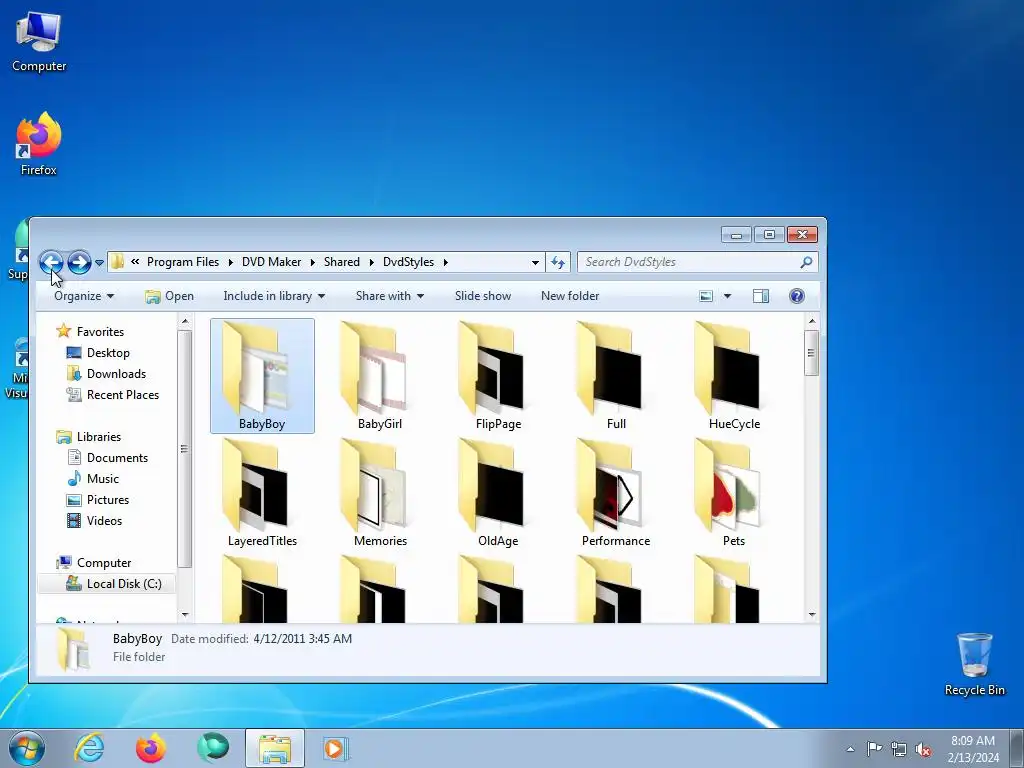Navigate to Program Files in address bar
This screenshot has width=1024, height=768.
[183, 262]
